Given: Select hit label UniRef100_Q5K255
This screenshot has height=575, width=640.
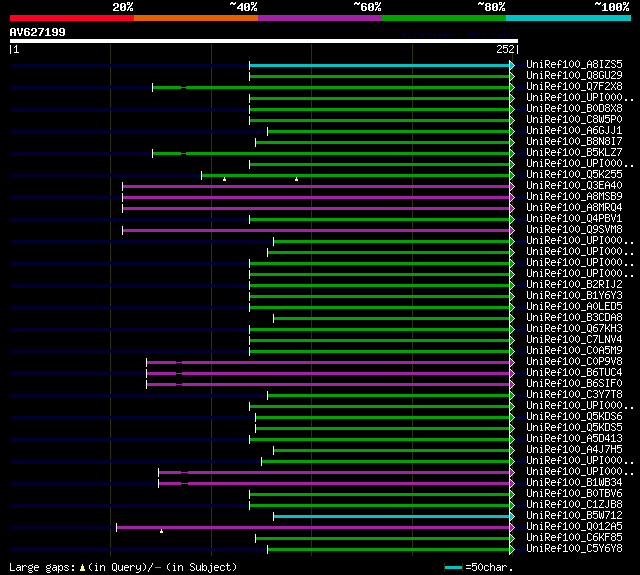Looking at the screenshot, I should 574,175.
